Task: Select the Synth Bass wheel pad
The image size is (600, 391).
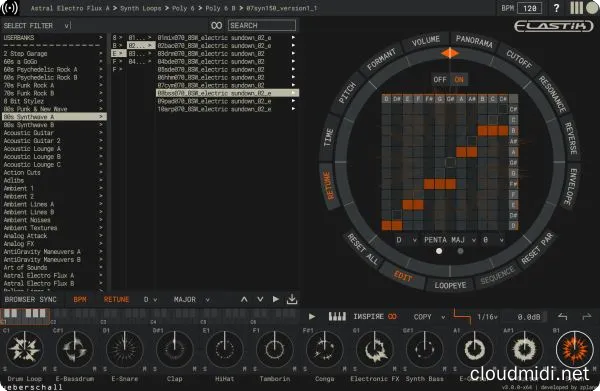Action: (x=424, y=350)
